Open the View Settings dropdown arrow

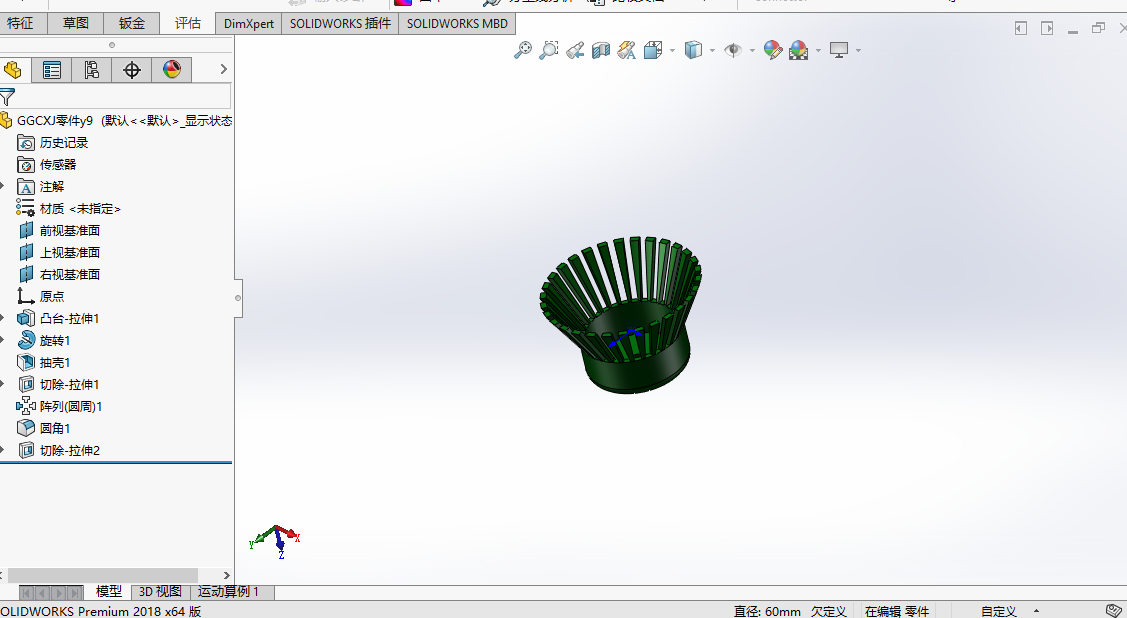pos(858,50)
